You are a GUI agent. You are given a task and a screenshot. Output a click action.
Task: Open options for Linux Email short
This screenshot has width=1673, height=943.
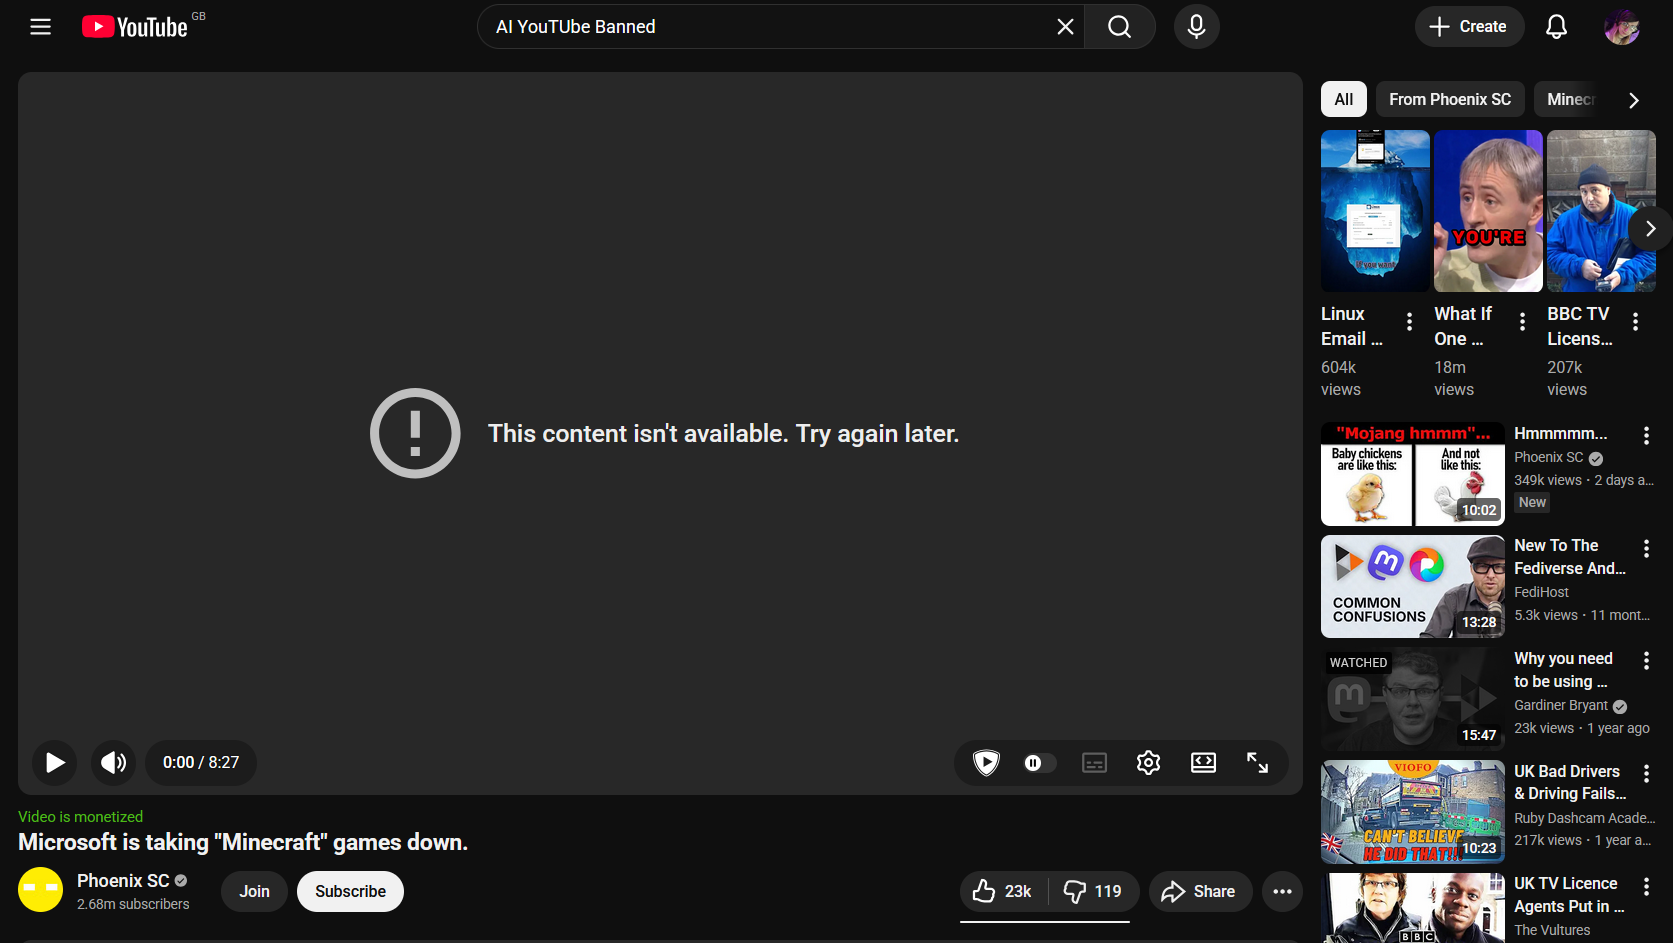click(x=1409, y=321)
